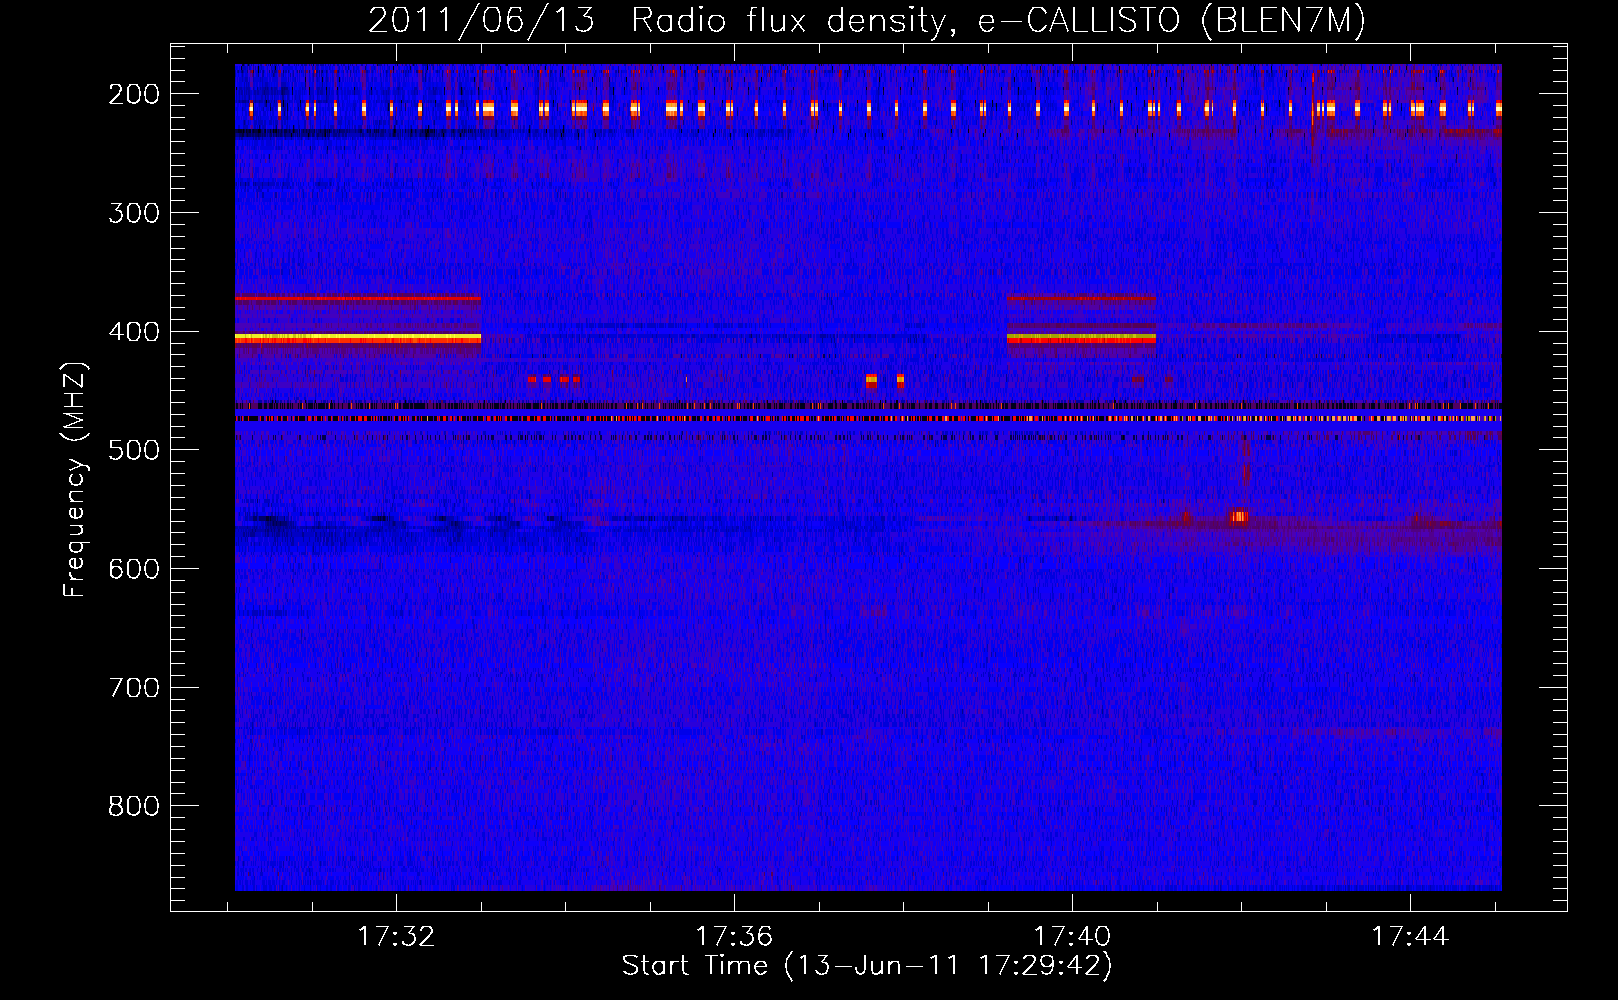Click the 17:32 time tick label
The height and width of the screenshot is (1000, 1618).
(396, 936)
